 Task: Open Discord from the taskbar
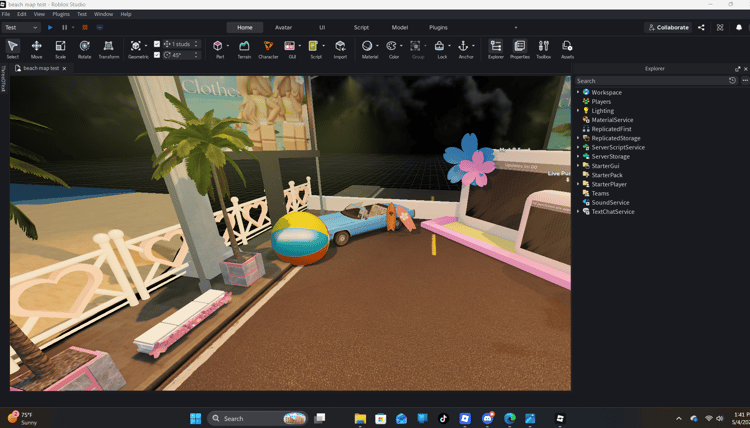[487, 418]
